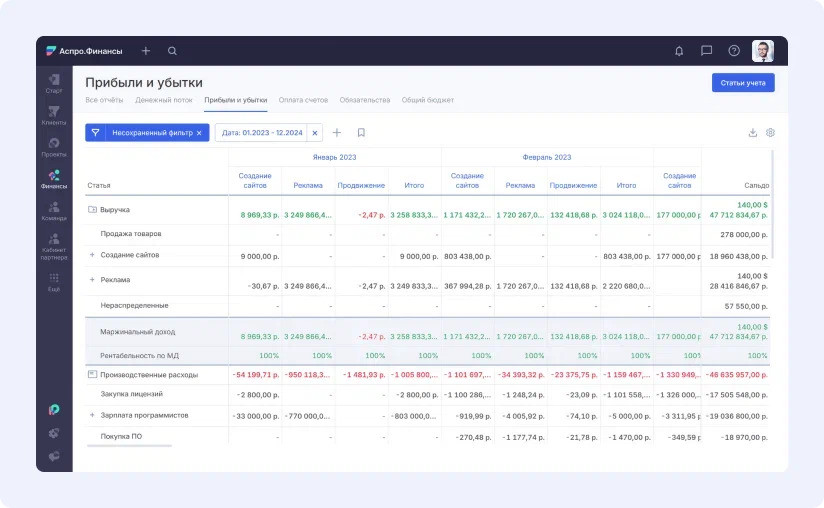This screenshot has height=508, width=824.
Task: Click the help question mark icon
Action: pos(734,51)
